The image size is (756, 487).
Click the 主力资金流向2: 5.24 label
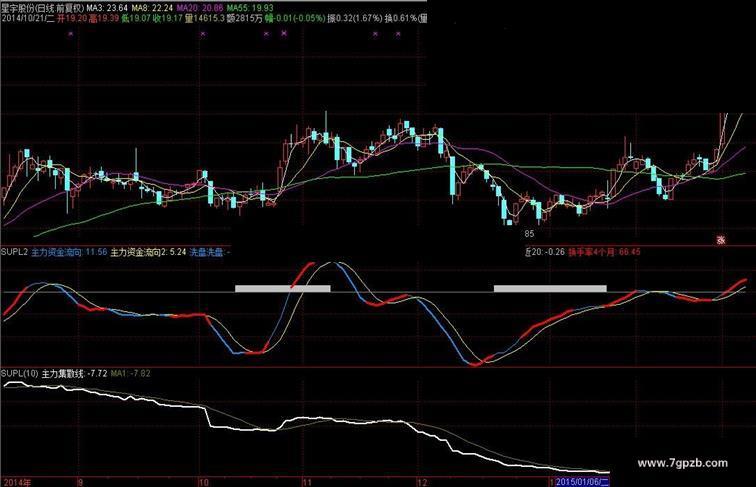(148, 252)
